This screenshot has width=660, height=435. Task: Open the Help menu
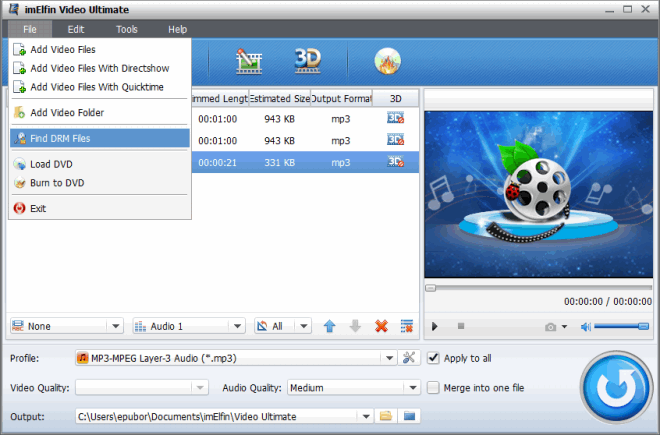[x=178, y=29]
